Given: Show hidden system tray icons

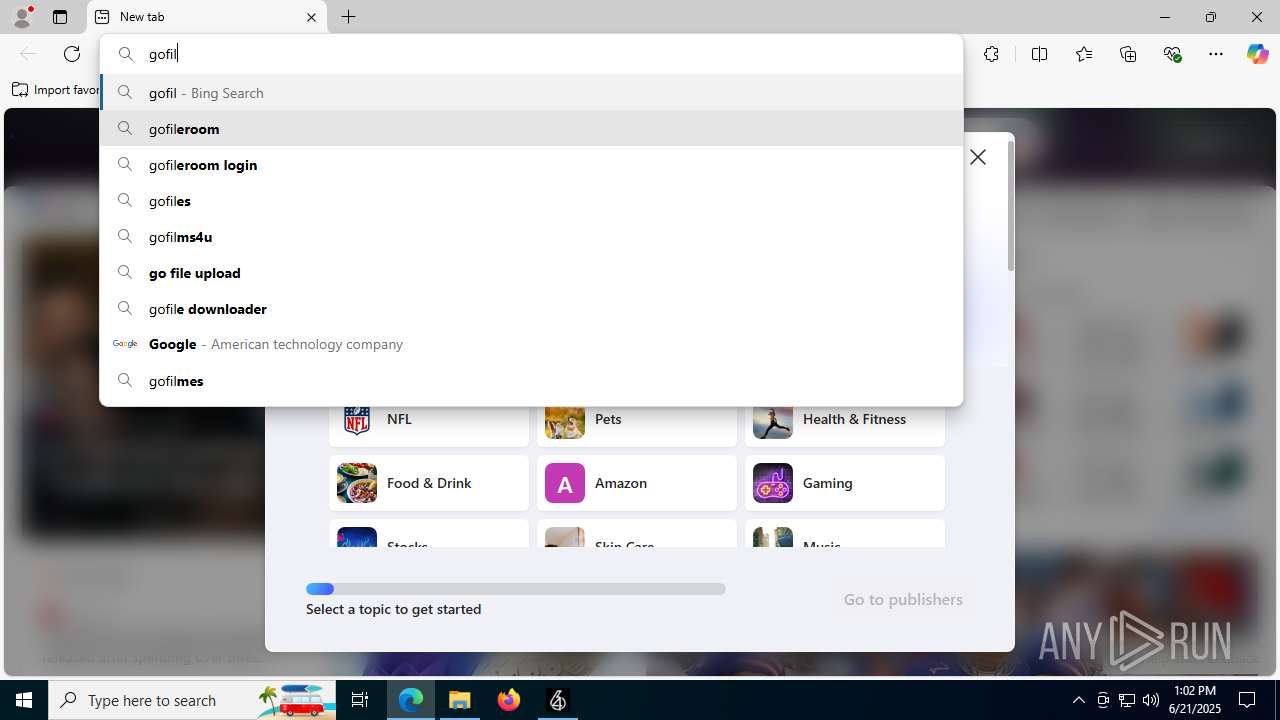Looking at the screenshot, I should click(1078, 700).
